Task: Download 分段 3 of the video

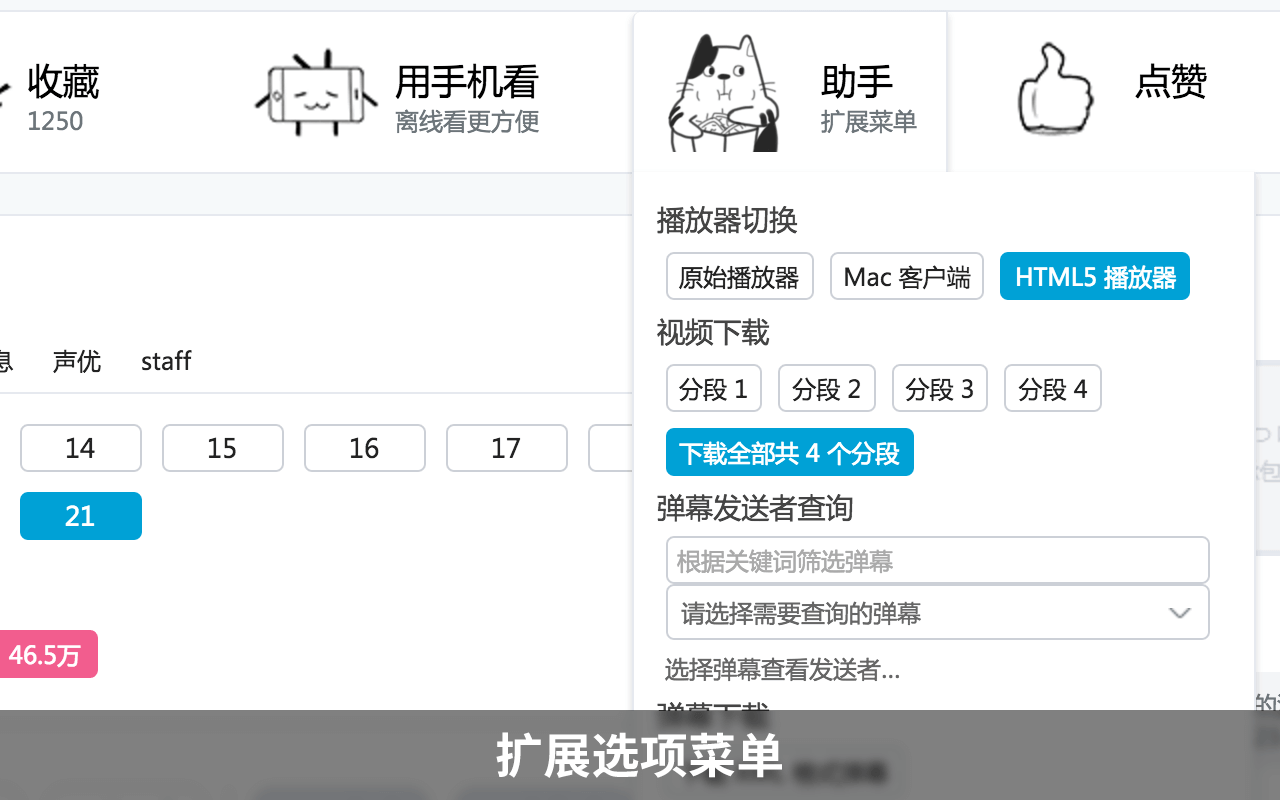Action: (939, 388)
